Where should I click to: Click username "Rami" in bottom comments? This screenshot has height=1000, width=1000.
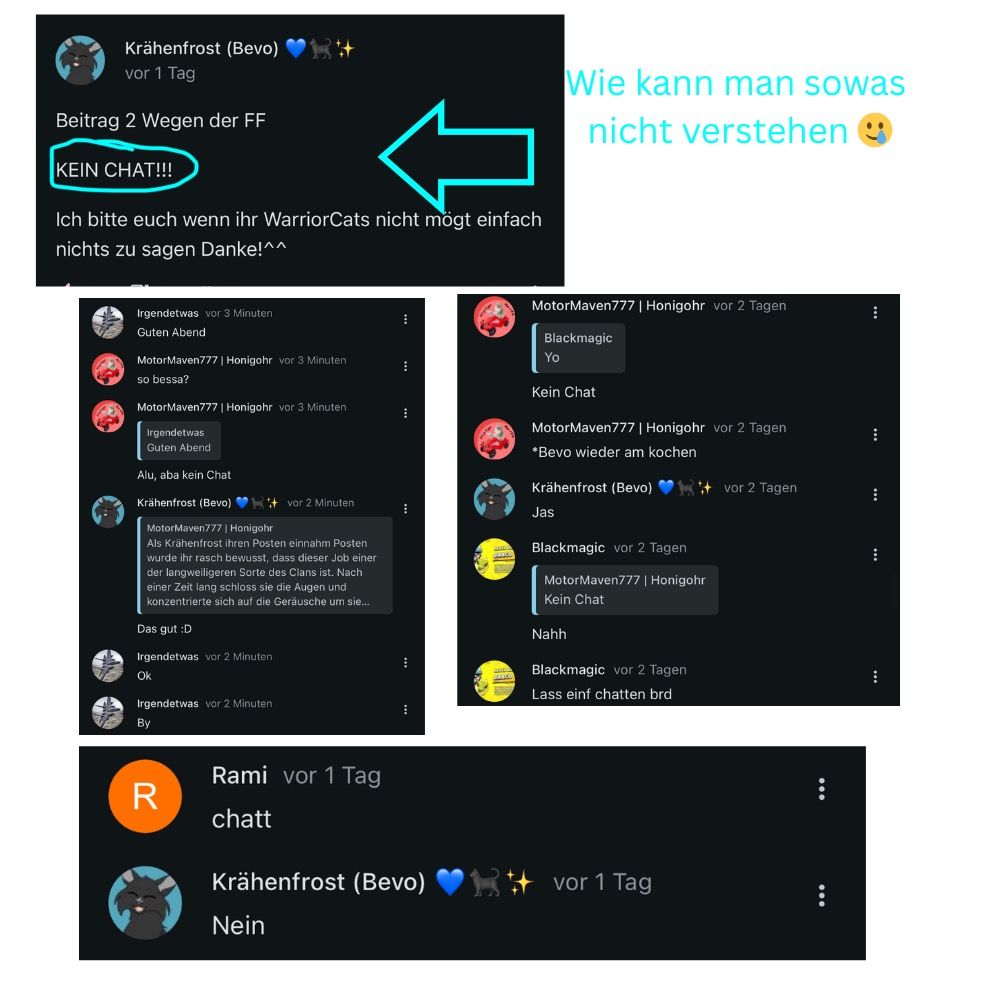pyautogui.click(x=239, y=776)
